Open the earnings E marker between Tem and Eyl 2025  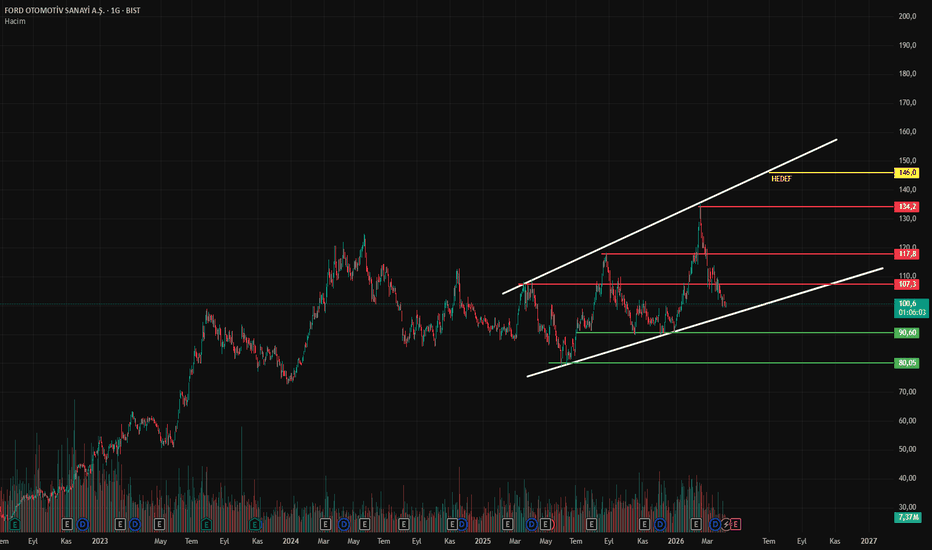(x=591, y=524)
